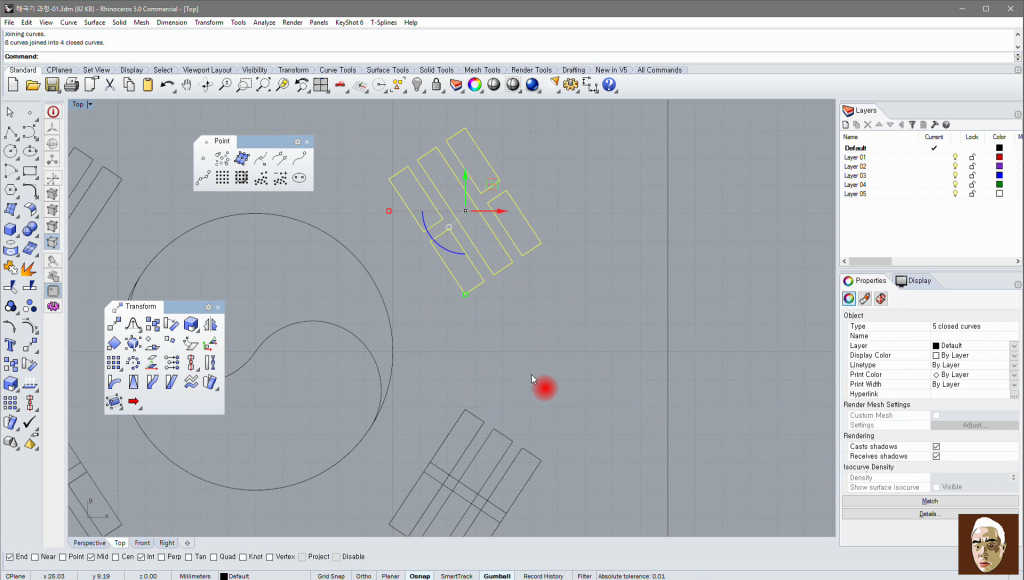1024x580 pixels.
Task: Select the Polyline tool in left sidebar
Action: point(10,133)
